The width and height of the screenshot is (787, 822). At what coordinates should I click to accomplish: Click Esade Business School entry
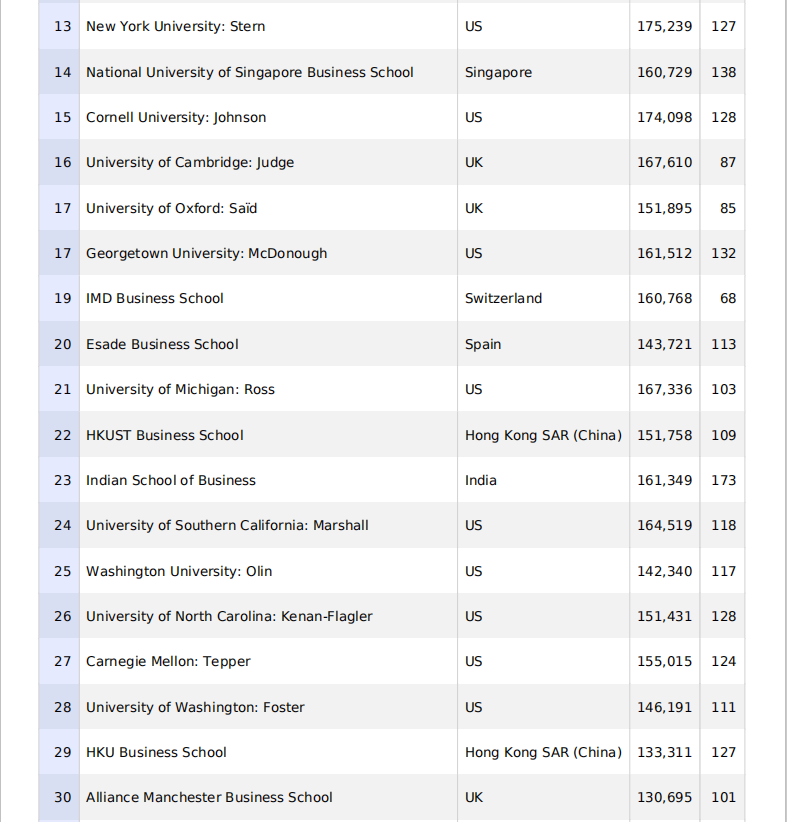[162, 344]
